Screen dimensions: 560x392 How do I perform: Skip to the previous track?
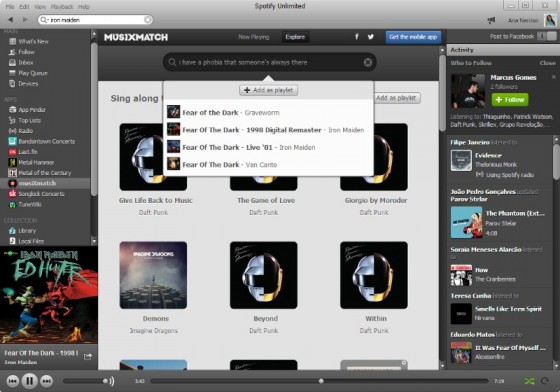pos(12,381)
